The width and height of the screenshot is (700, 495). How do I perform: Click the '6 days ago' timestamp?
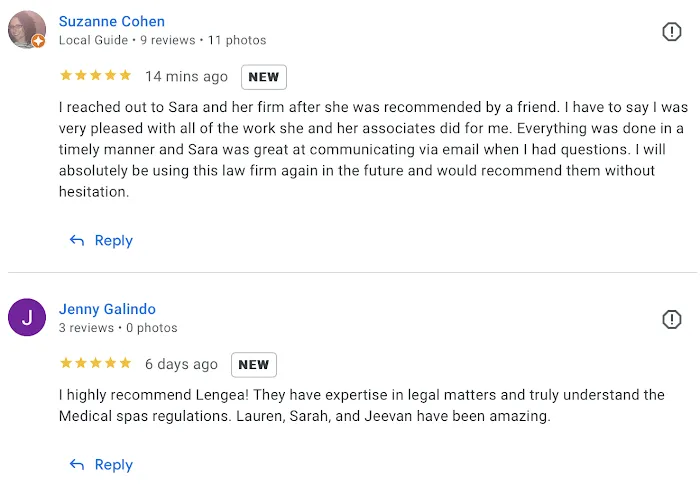[x=181, y=365]
